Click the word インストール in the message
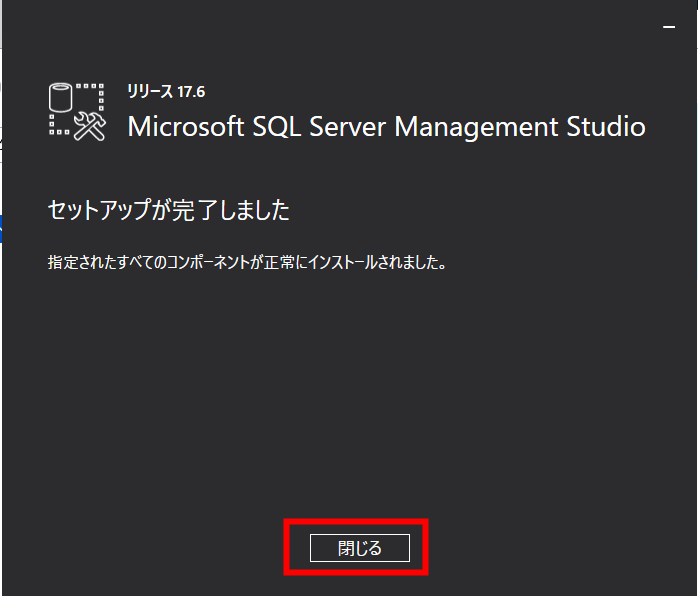 pos(342,262)
